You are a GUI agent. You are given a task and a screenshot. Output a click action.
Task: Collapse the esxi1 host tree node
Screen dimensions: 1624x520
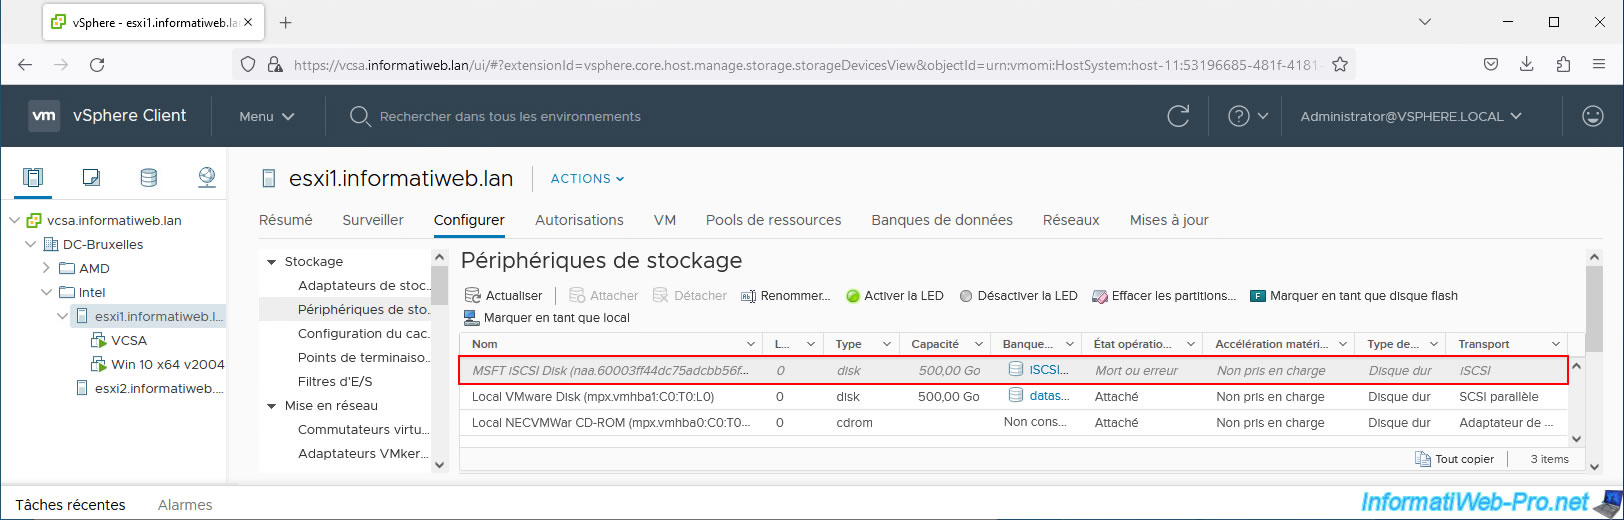[62, 316]
